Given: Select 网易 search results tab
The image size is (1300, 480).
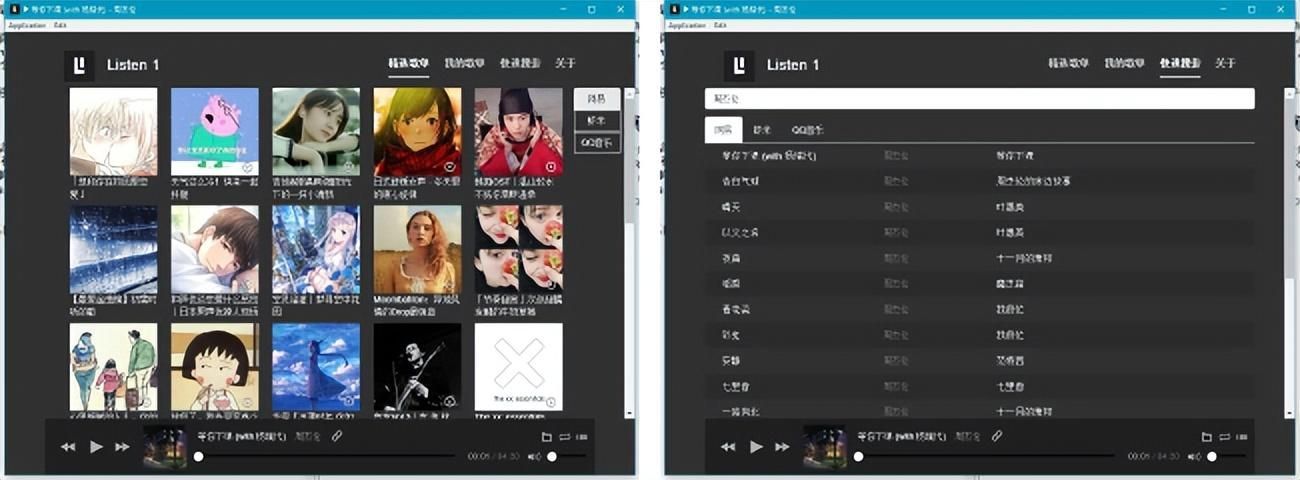Looking at the screenshot, I should (723, 130).
